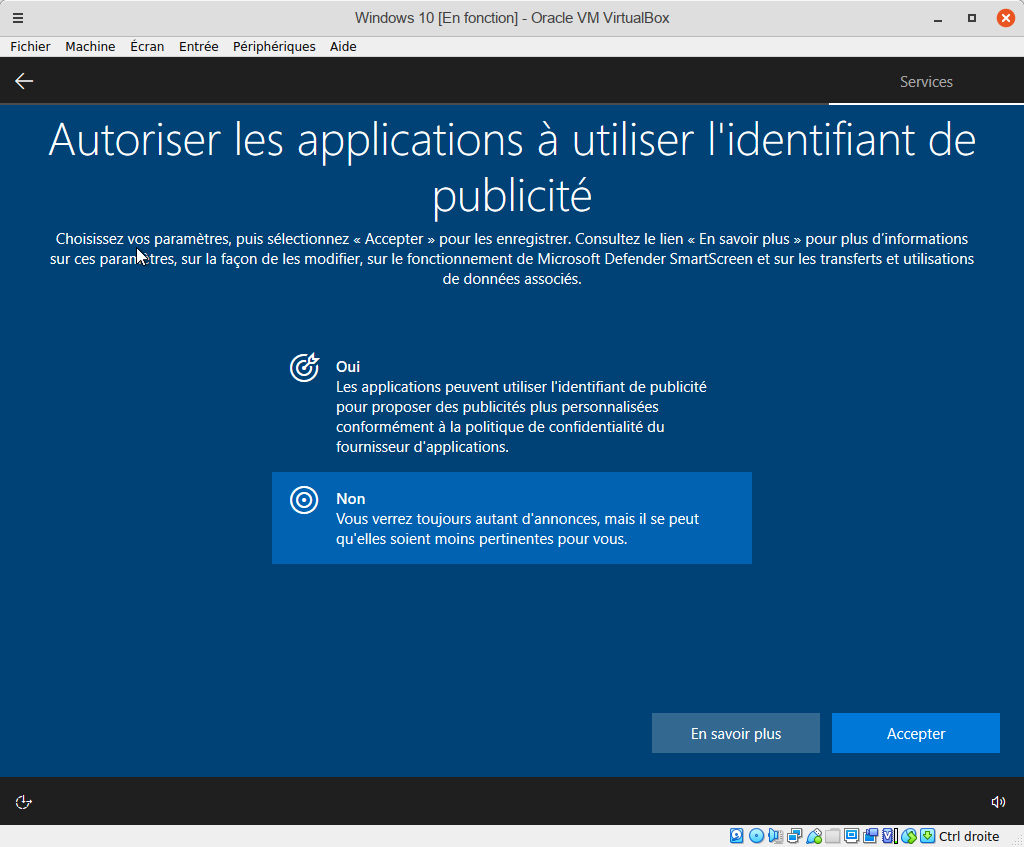Open the accessibility options icon

tap(24, 802)
